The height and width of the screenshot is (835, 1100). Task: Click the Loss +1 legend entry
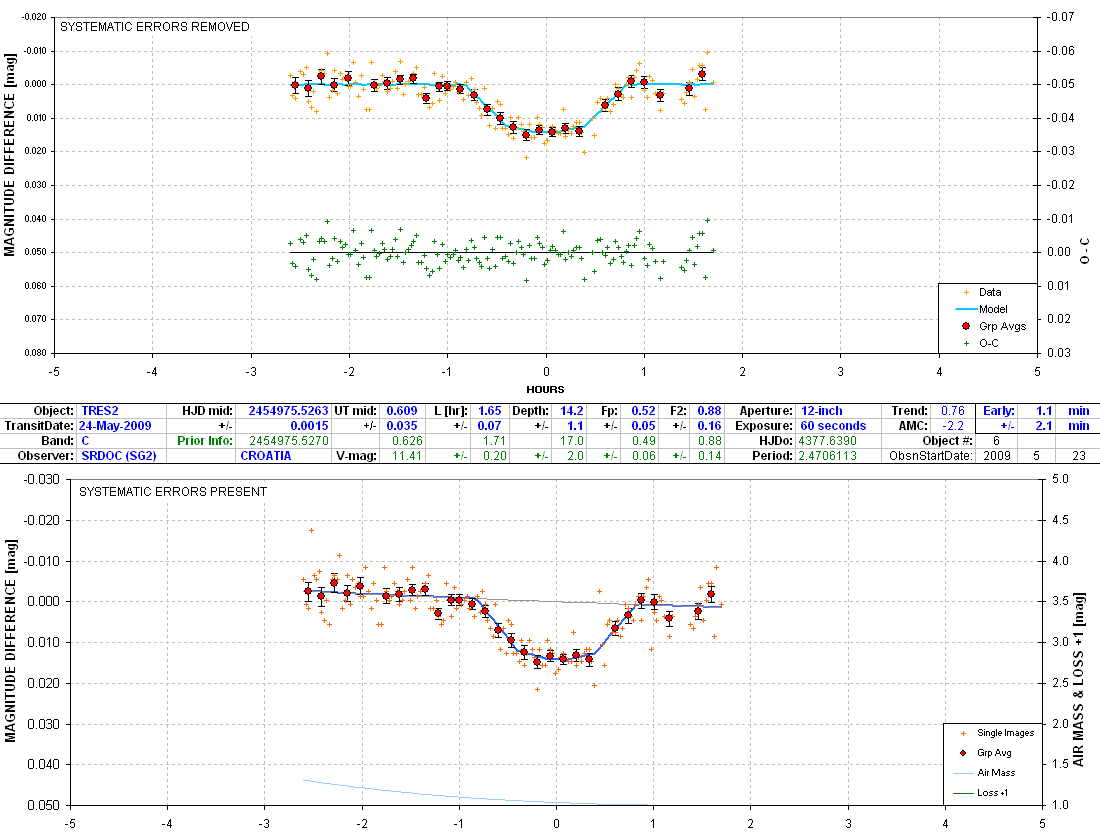(x=981, y=793)
